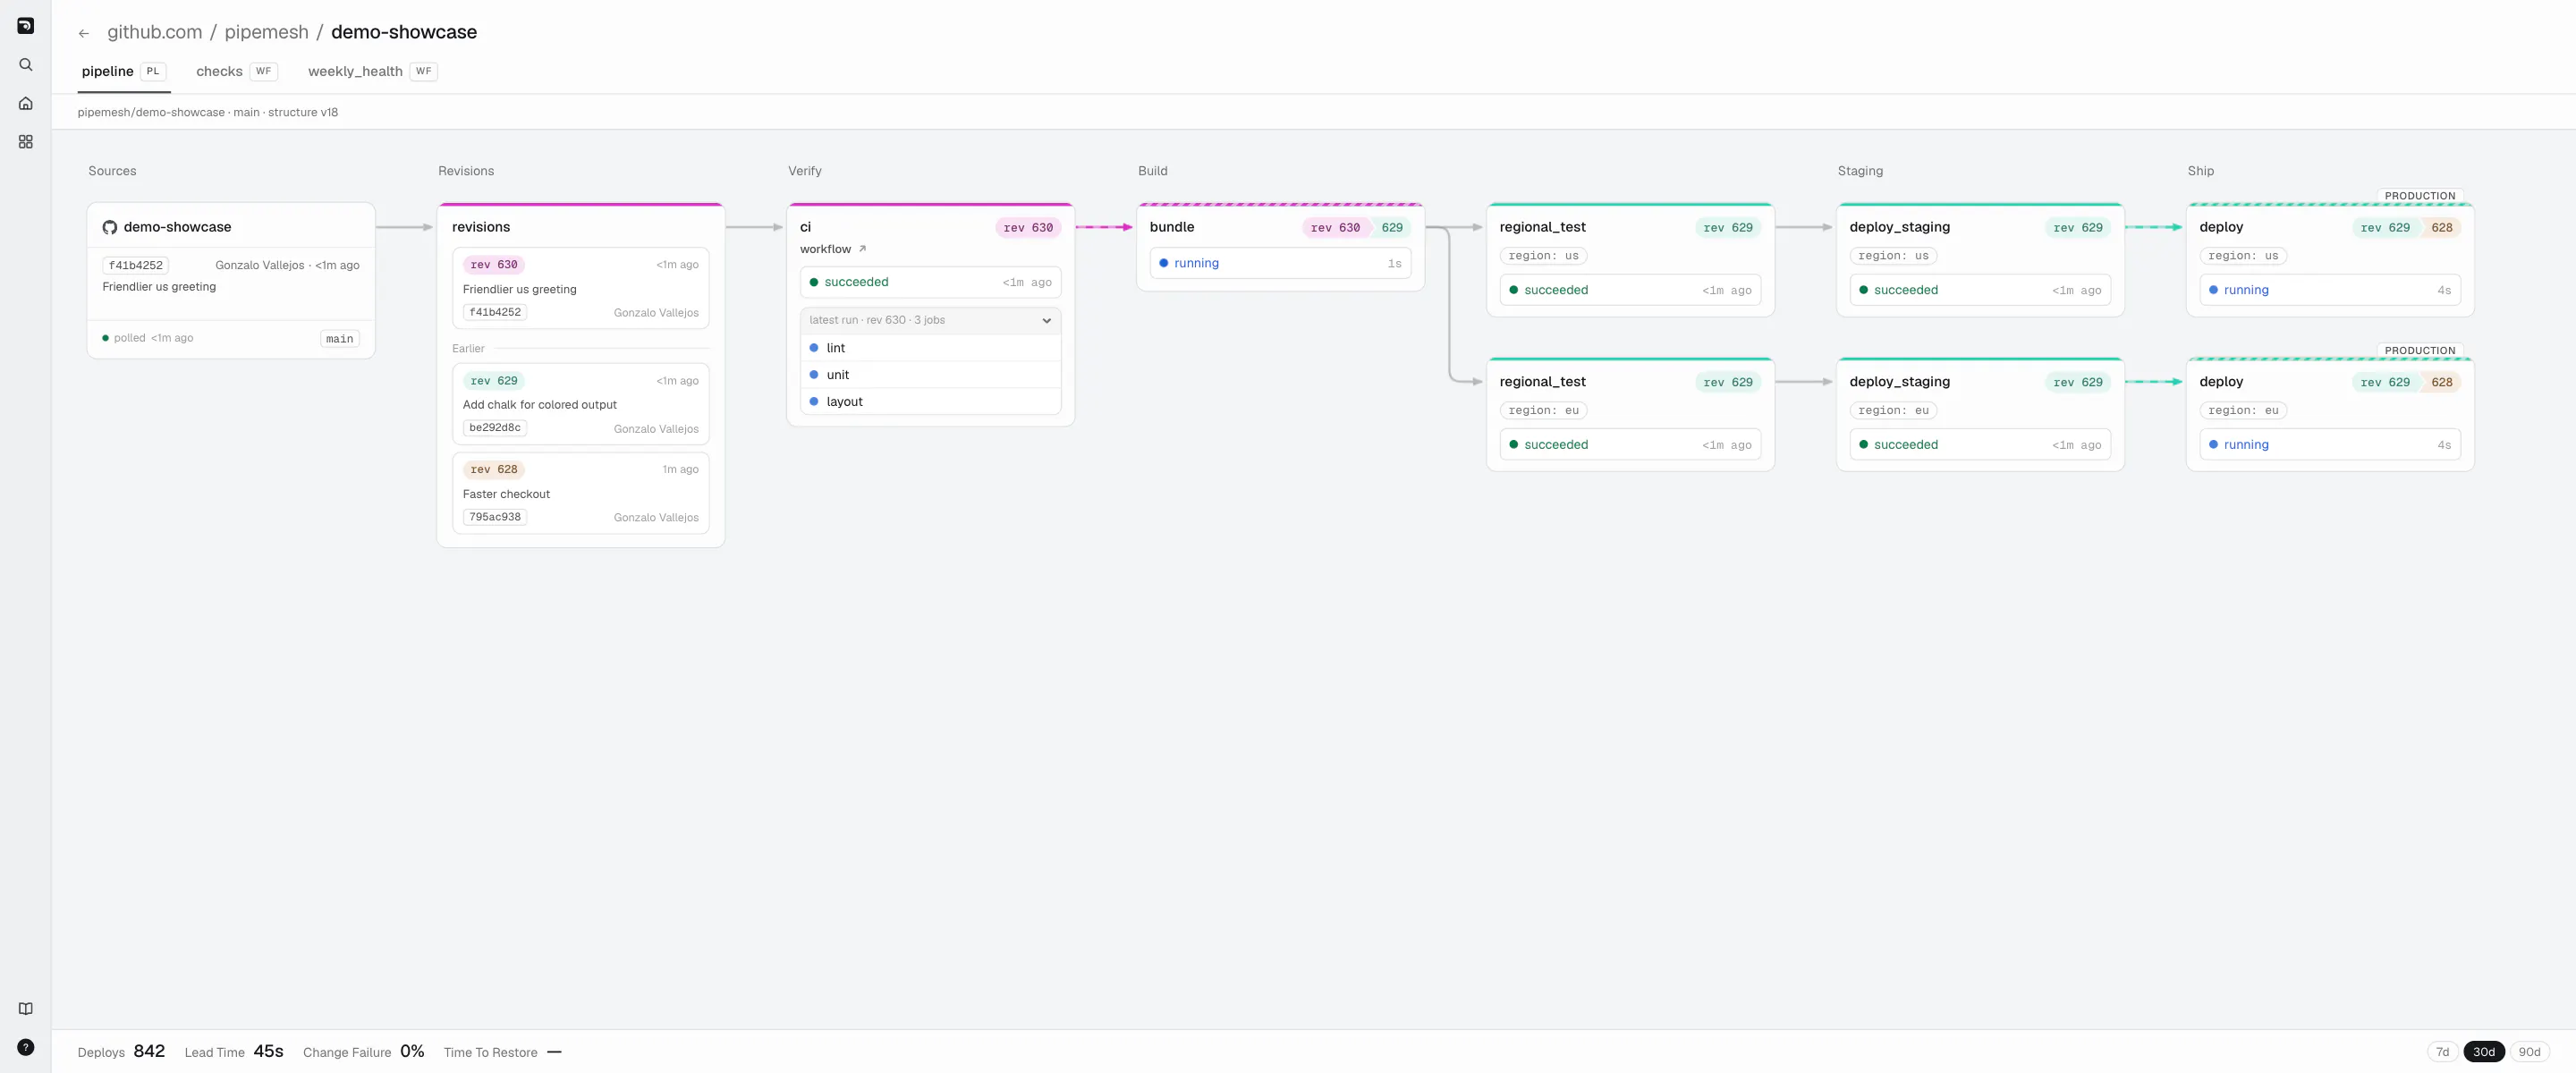Go to home via sidebar house icon
The height and width of the screenshot is (1073, 2576).
click(x=26, y=103)
